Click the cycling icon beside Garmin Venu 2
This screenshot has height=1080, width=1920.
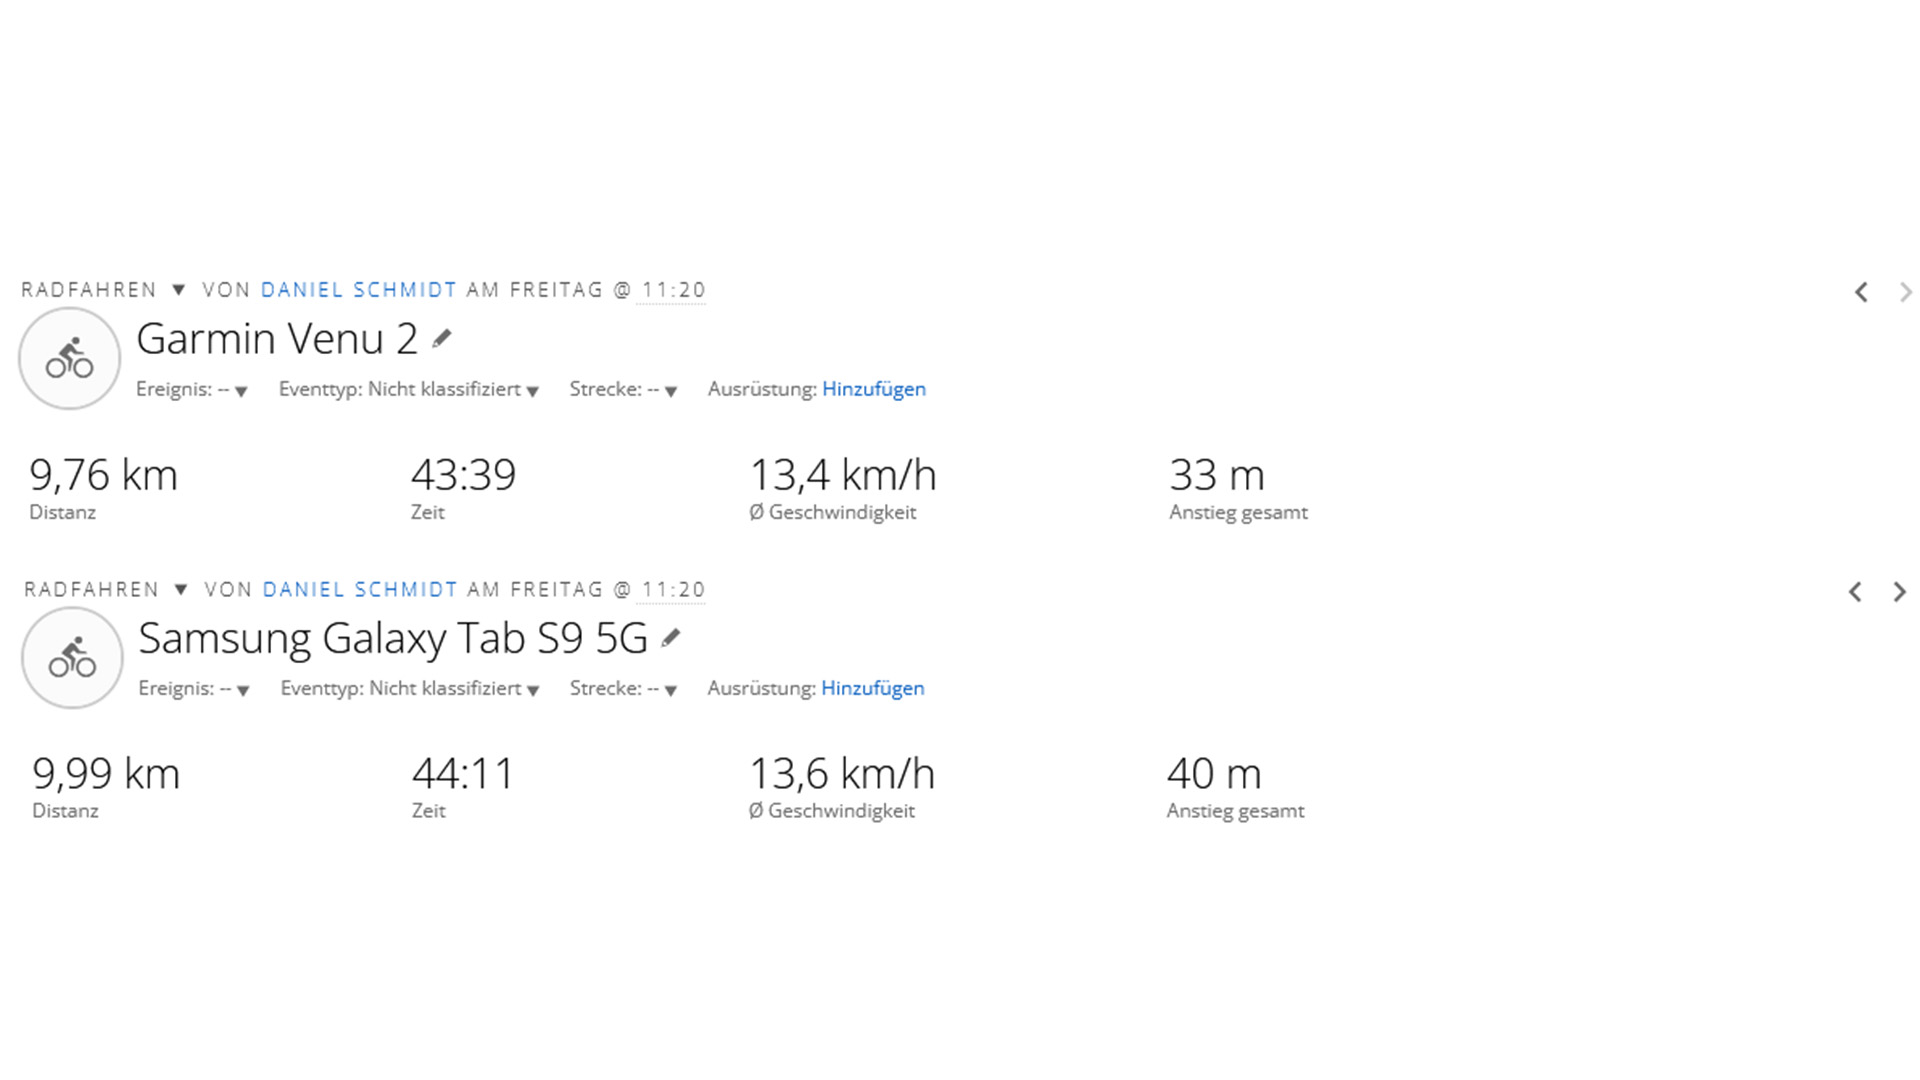(x=69, y=358)
